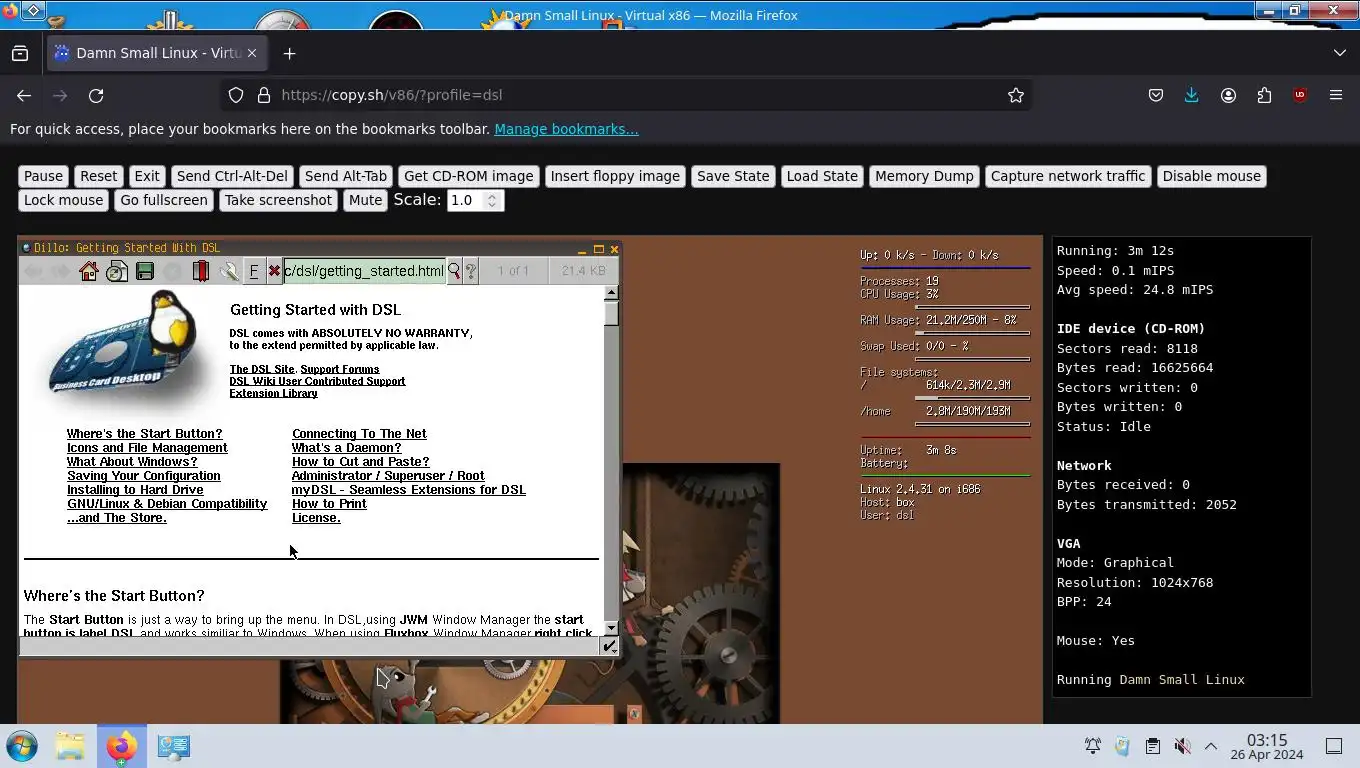Open How to Print link
1360x768 pixels.
329,504
